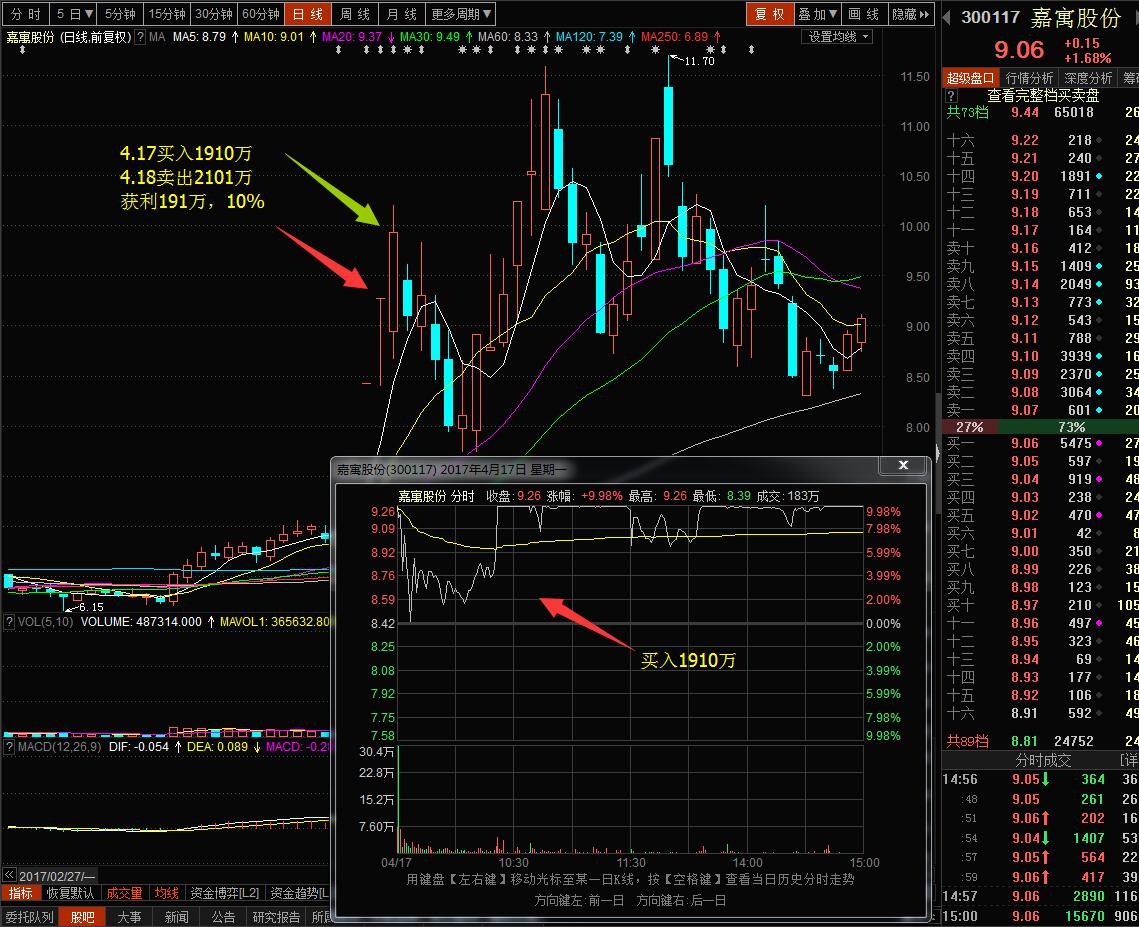Open the 设置均线 dropdown
The width and height of the screenshot is (1139, 927).
click(838, 37)
